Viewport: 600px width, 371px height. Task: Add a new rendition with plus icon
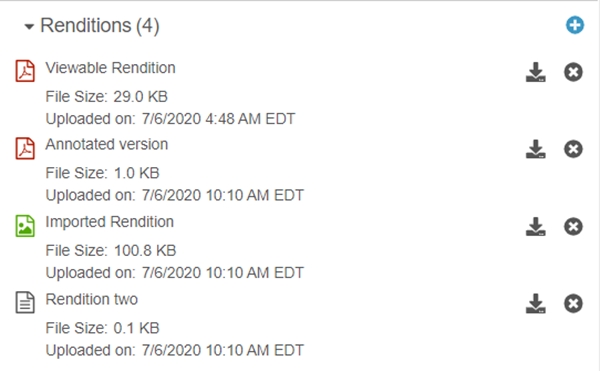[575, 25]
